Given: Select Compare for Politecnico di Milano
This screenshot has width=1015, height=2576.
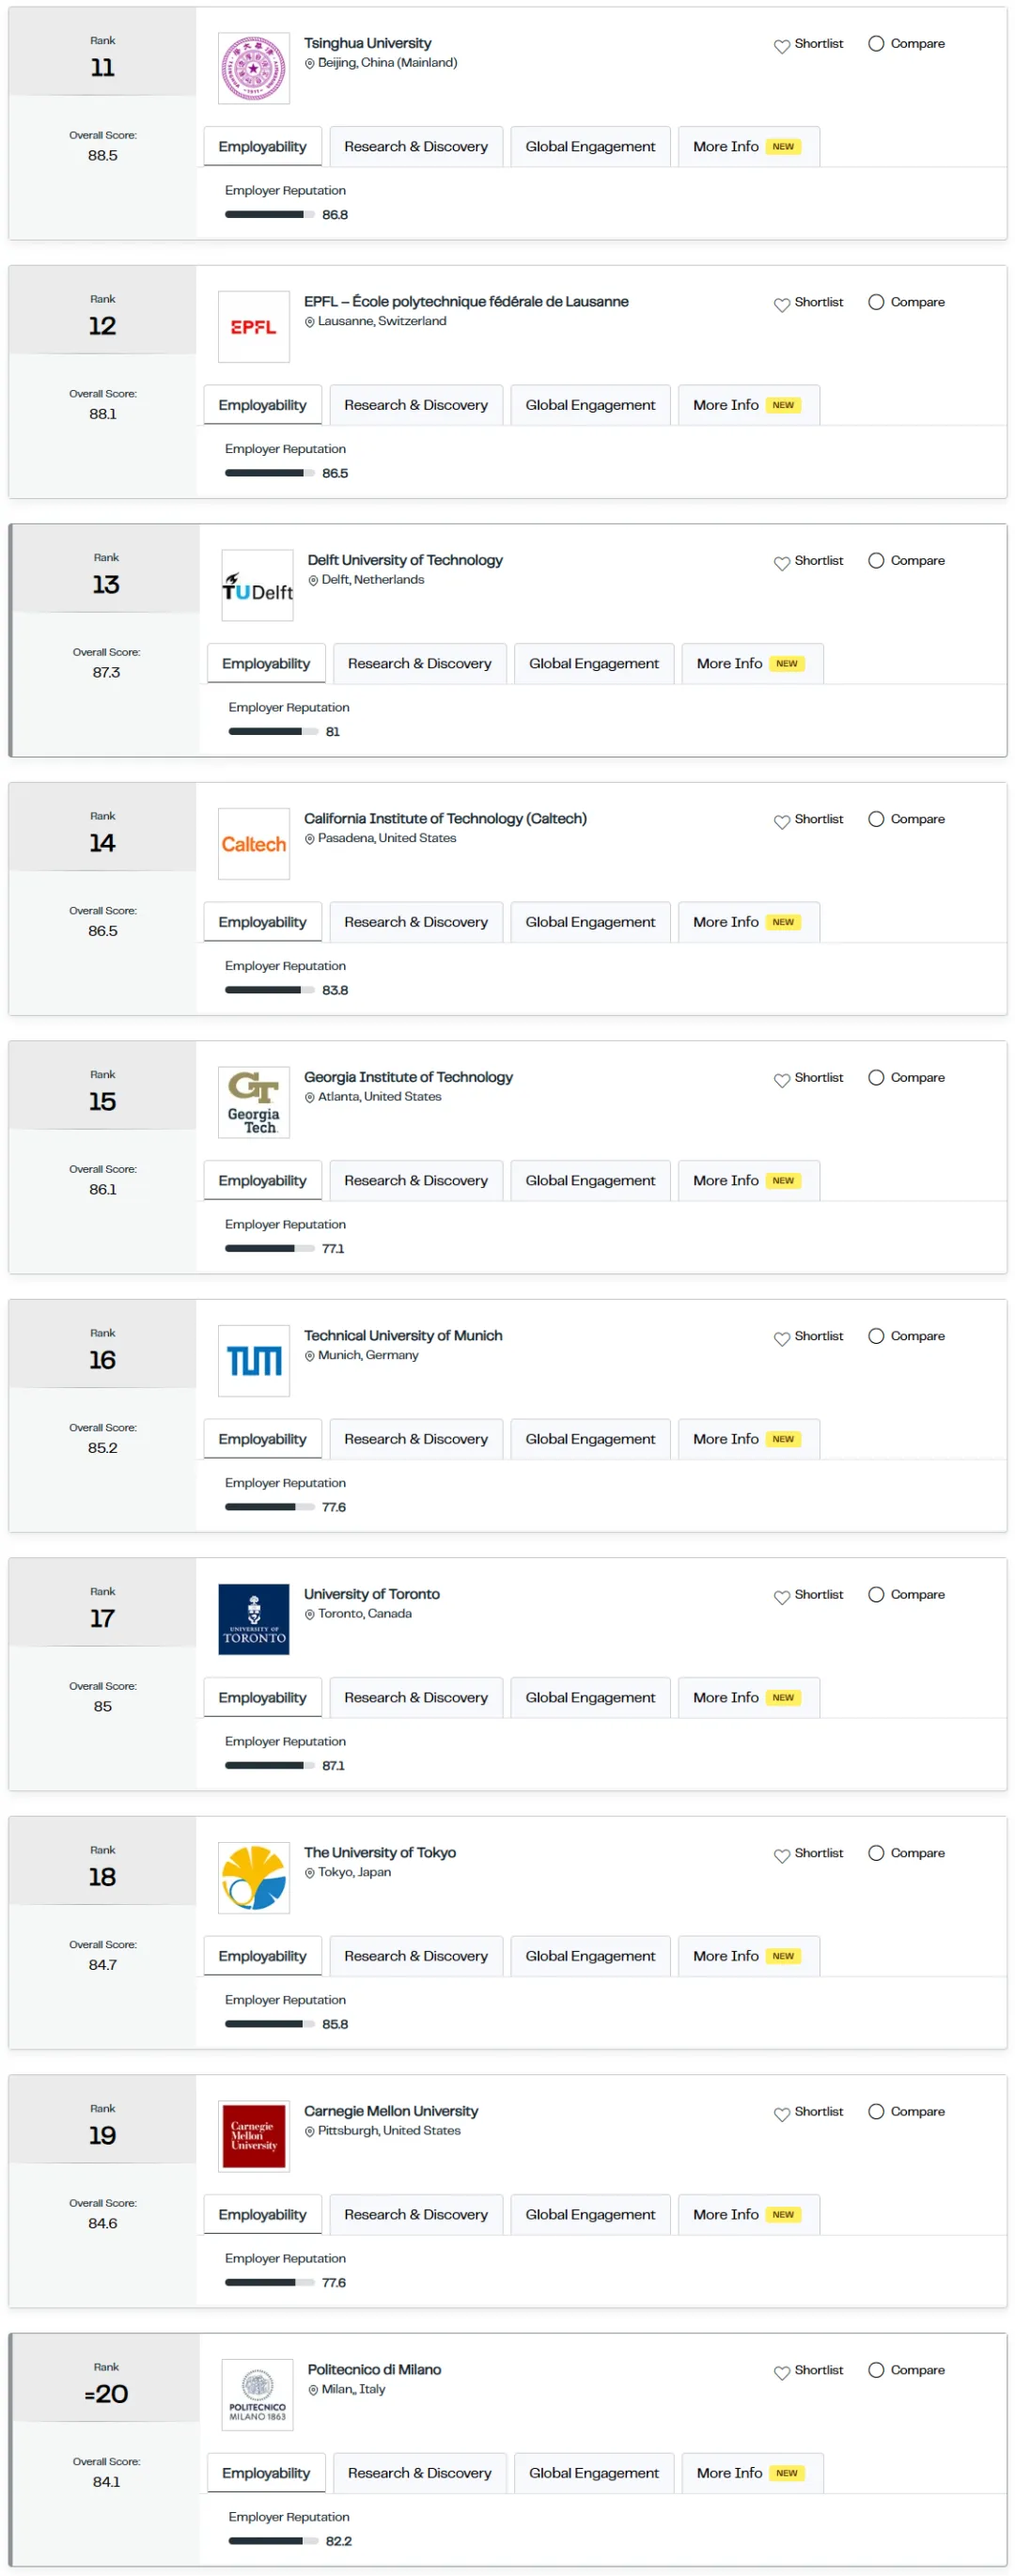Looking at the screenshot, I should pyautogui.click(x=876, y=2370).
